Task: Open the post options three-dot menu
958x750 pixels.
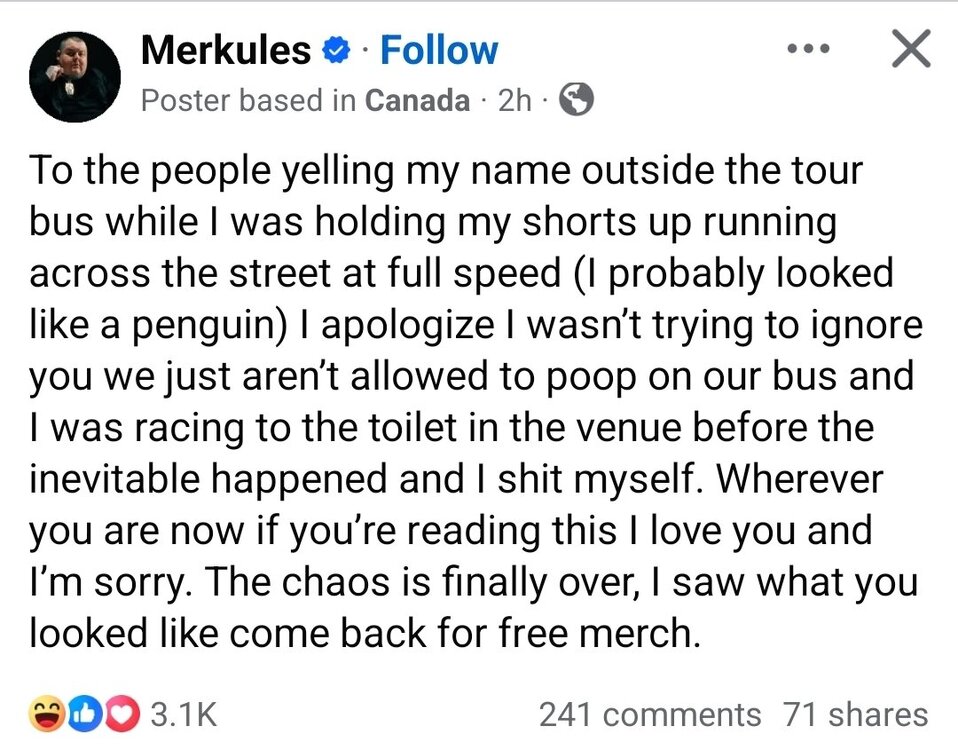Action: pos(811,48)
